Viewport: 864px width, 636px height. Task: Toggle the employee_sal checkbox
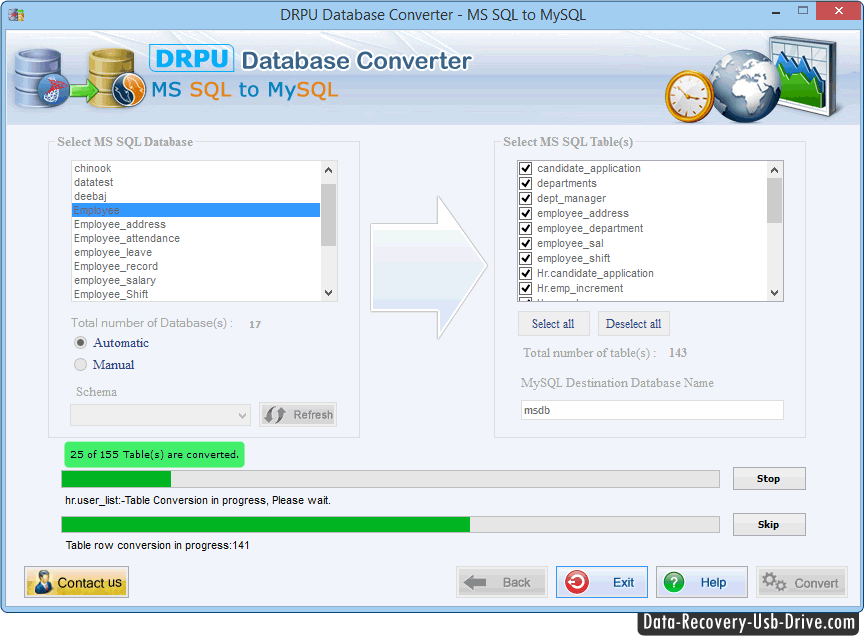click(526, 243)
